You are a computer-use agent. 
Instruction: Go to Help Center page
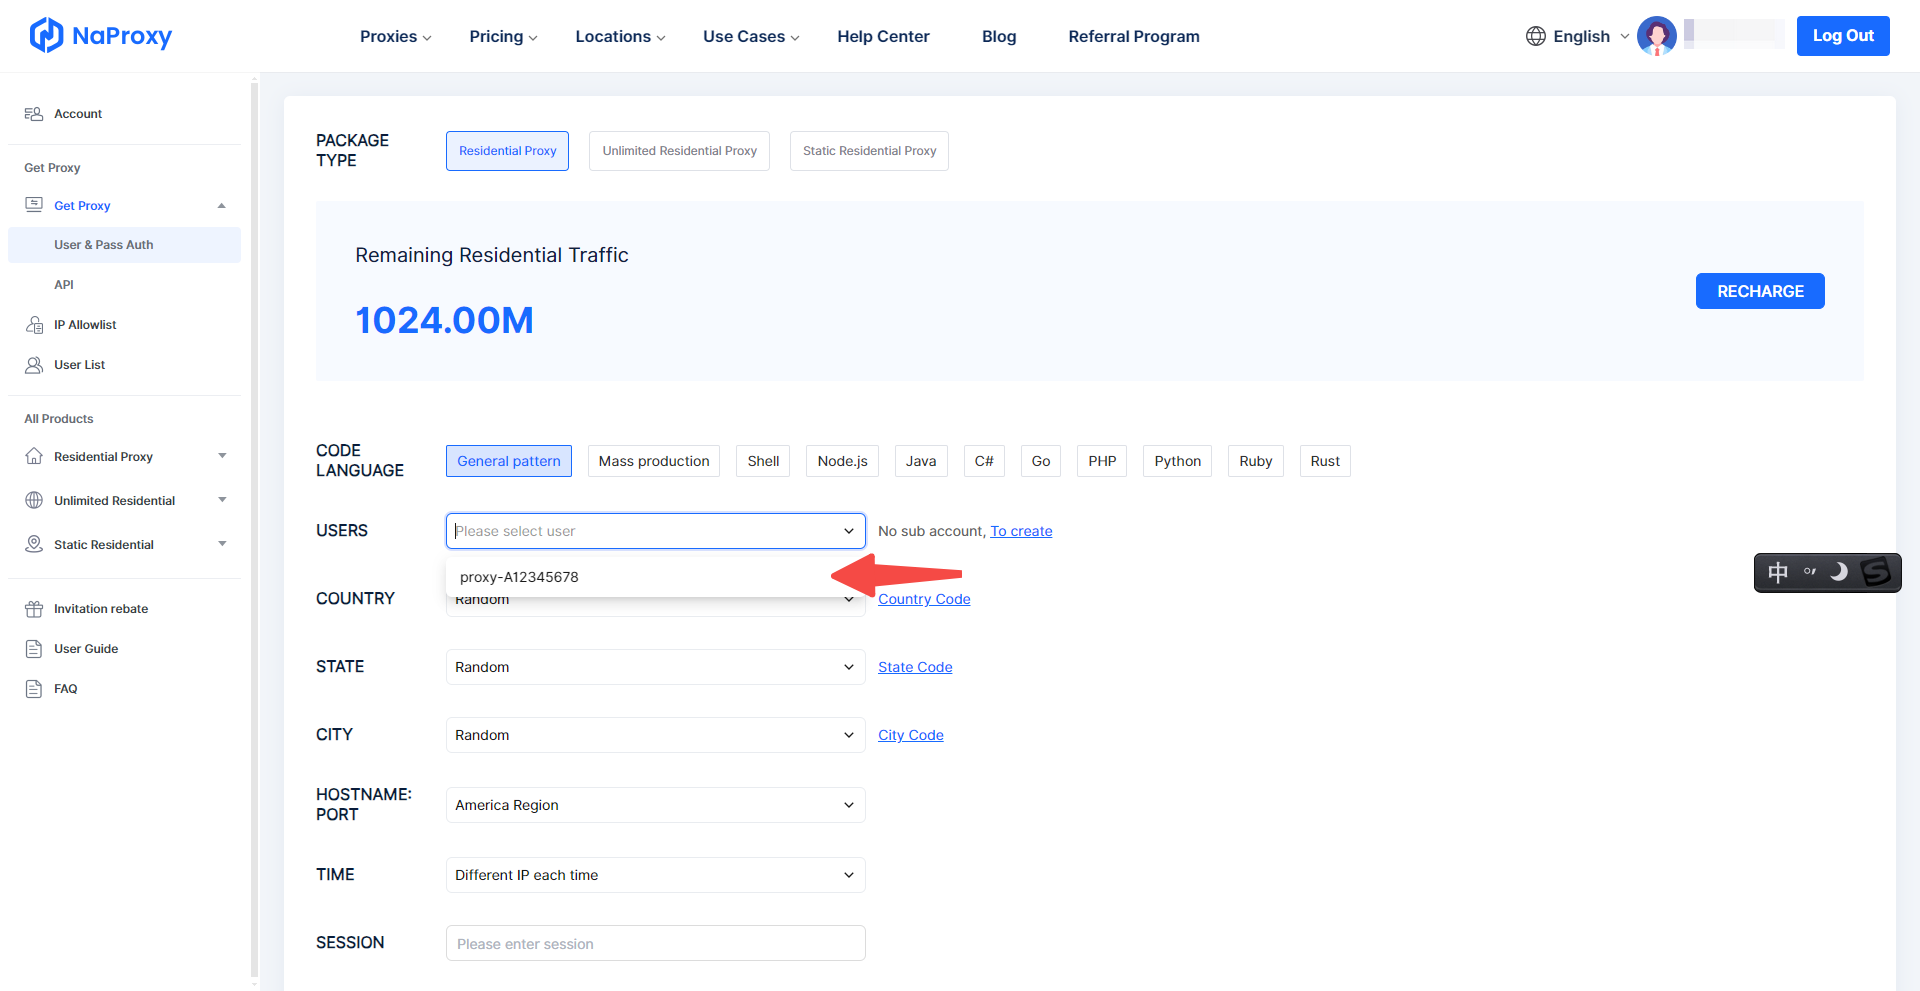[x=883, y=36]
